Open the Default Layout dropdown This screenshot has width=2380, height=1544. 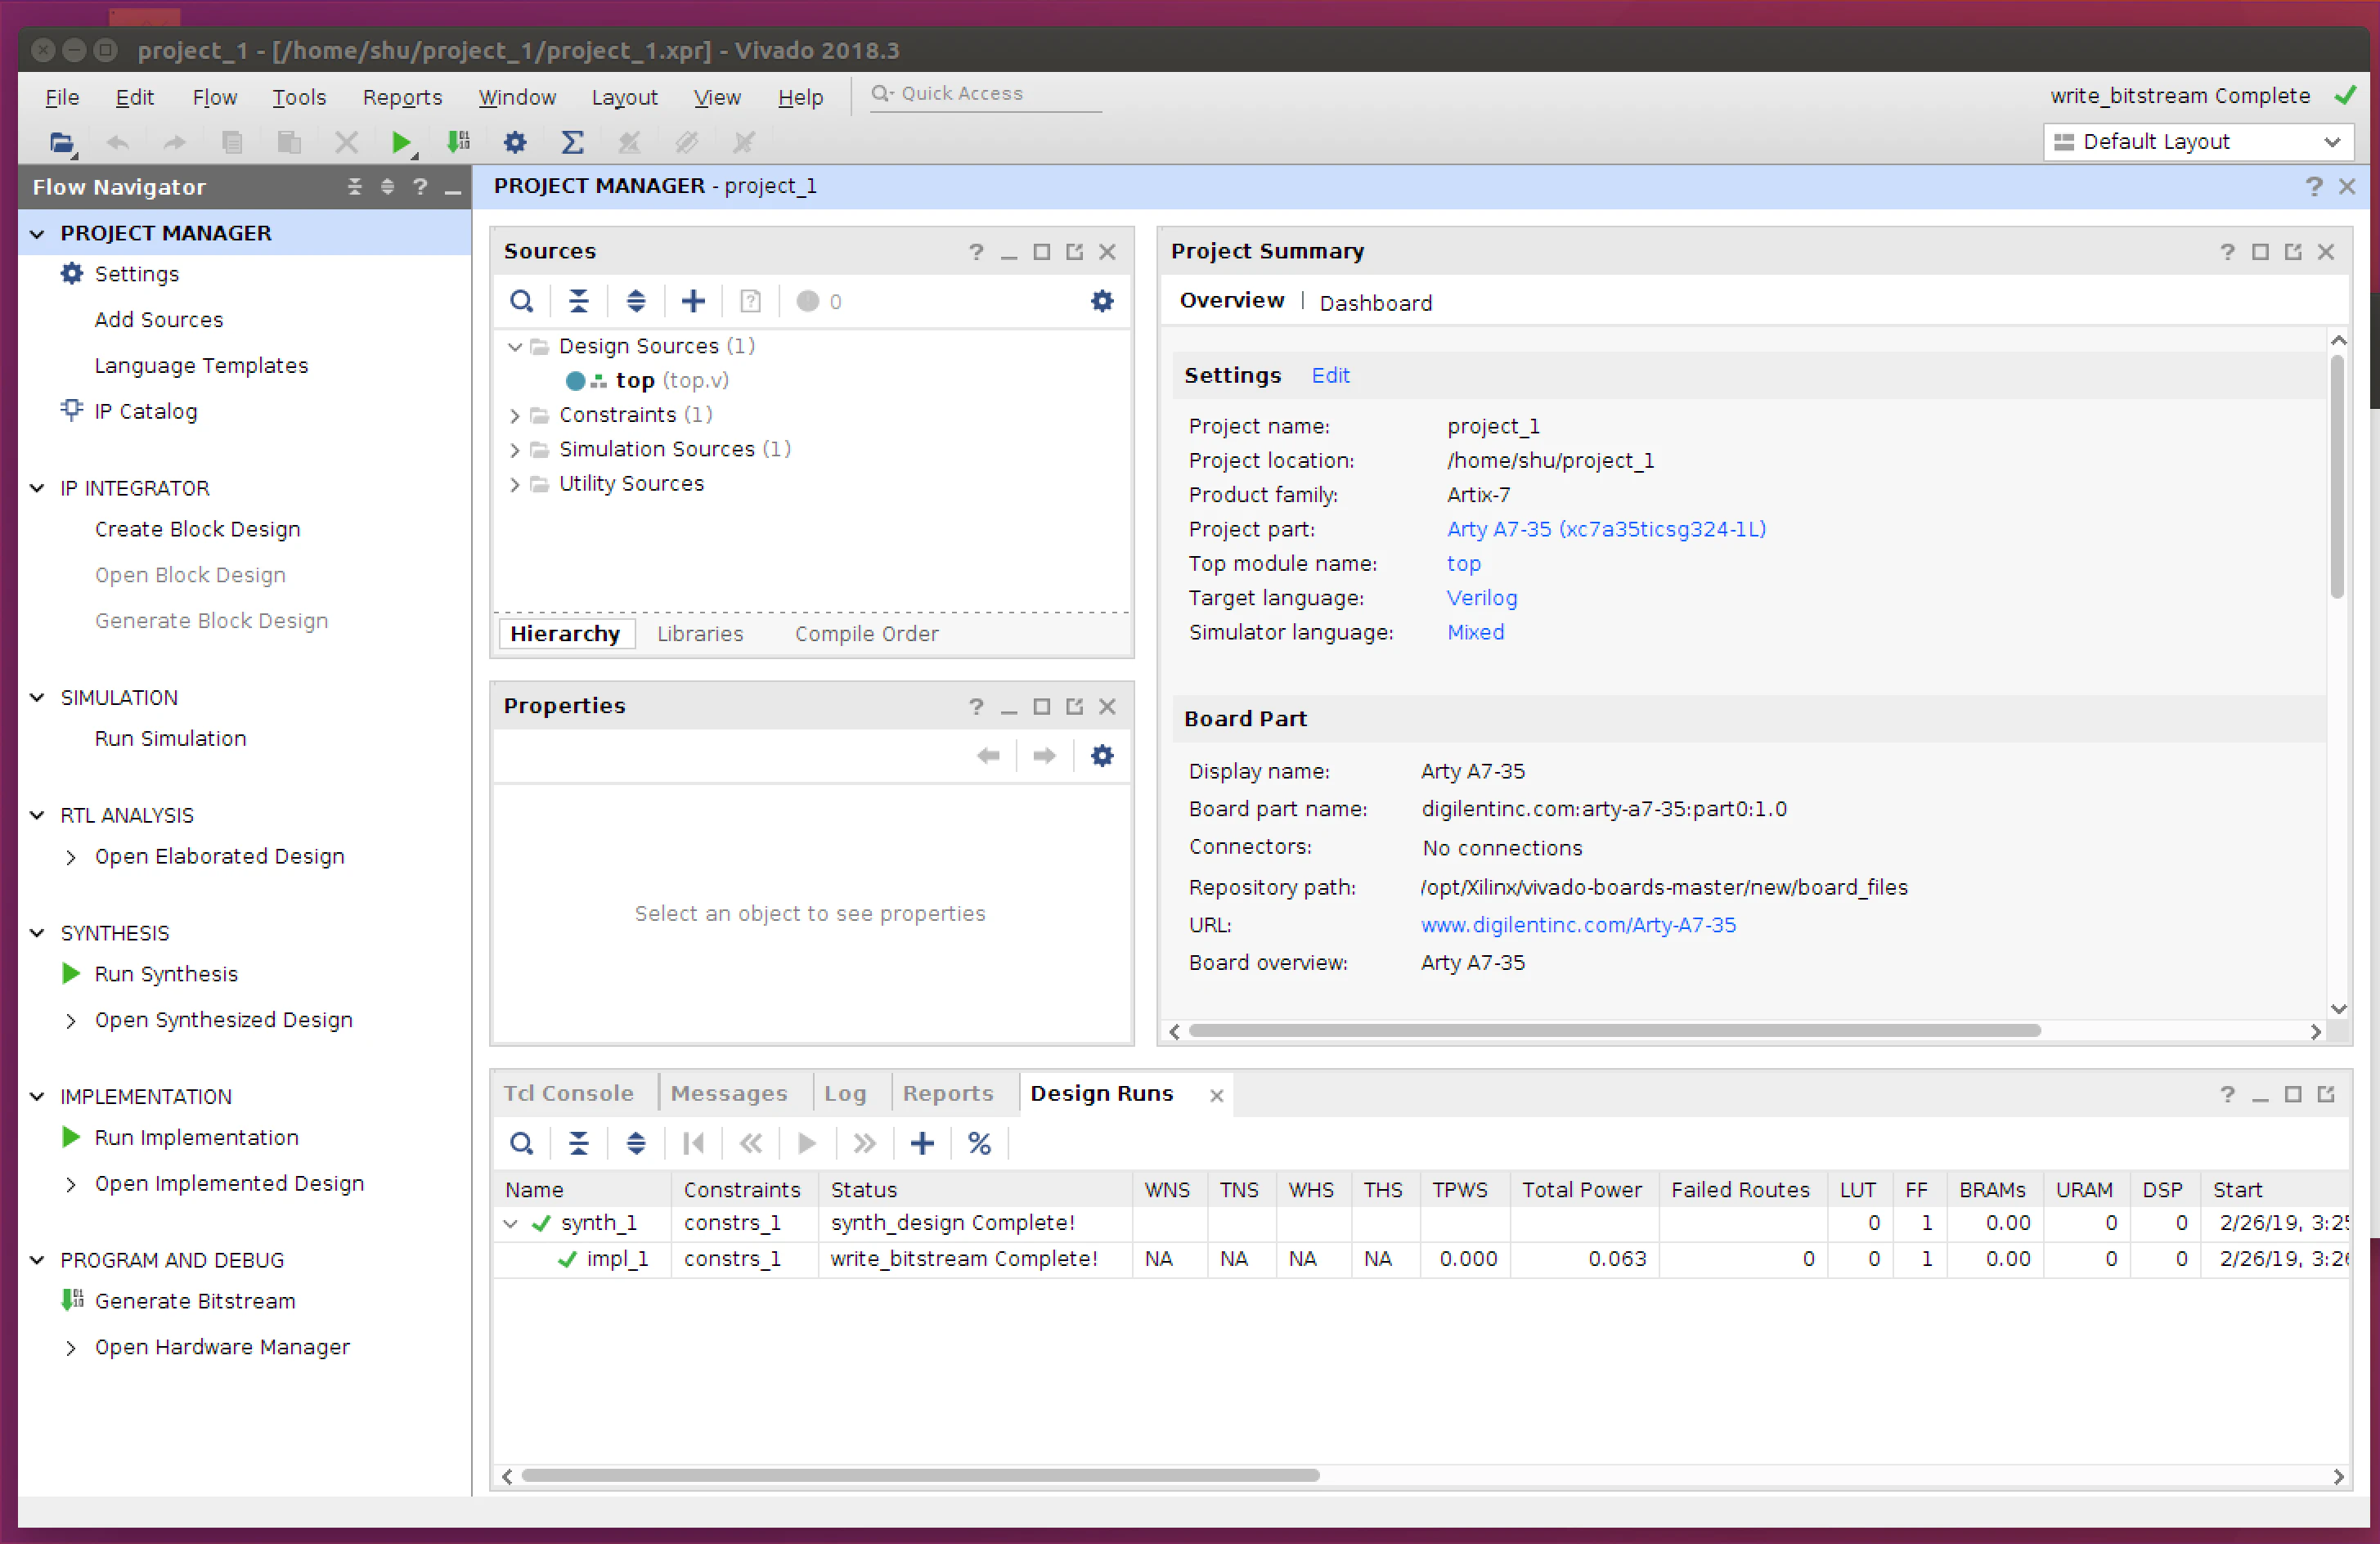pyautogui.click(x=2197, y=142)
